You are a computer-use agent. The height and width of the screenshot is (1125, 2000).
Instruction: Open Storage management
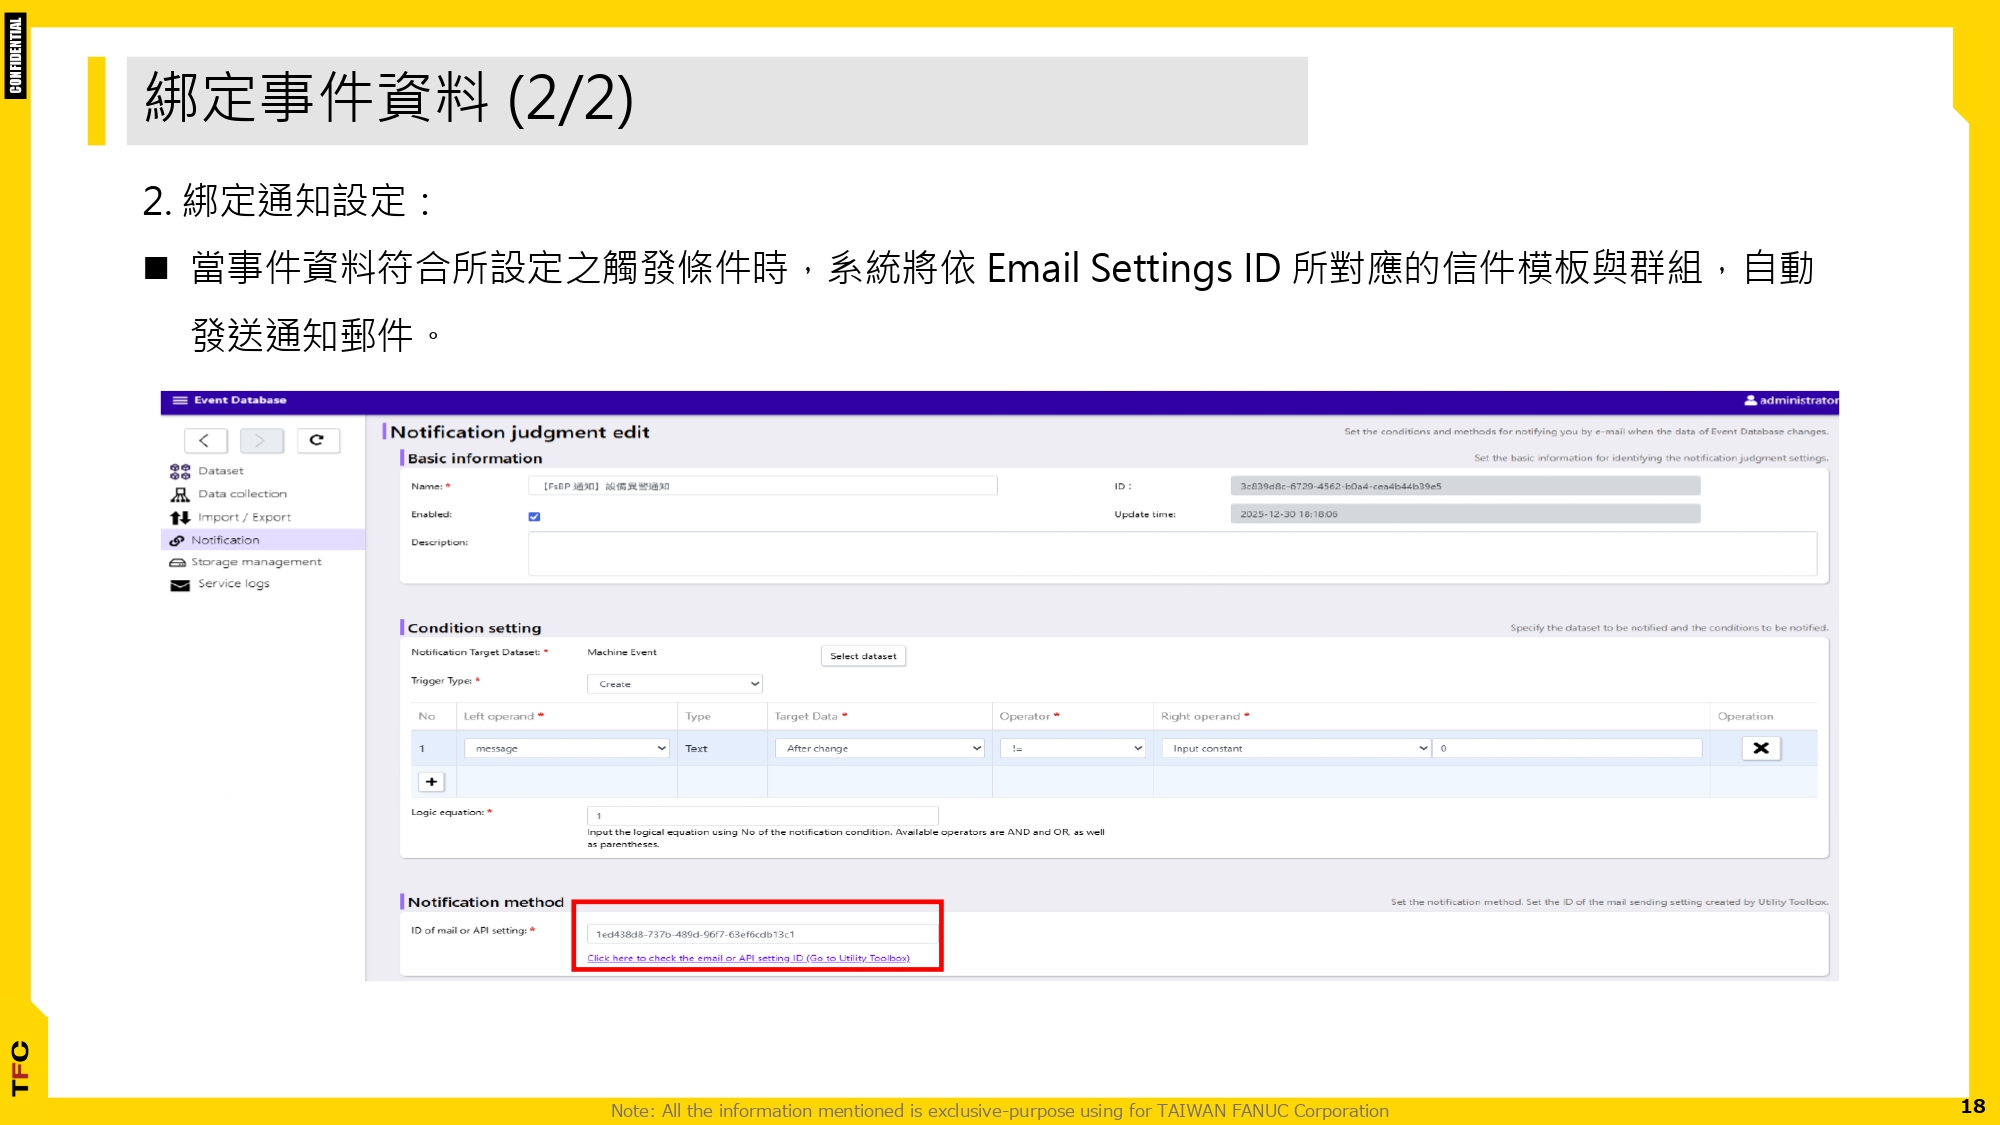click(258, 561)
